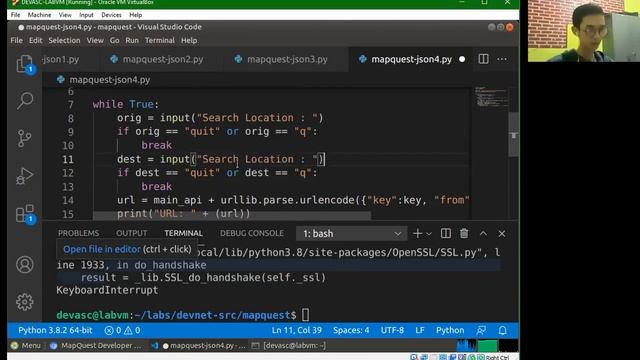Open the editor More Actions ellipsis
This screenshot has height=360, width=640.
pyautogui.click(x=502, y=59)
